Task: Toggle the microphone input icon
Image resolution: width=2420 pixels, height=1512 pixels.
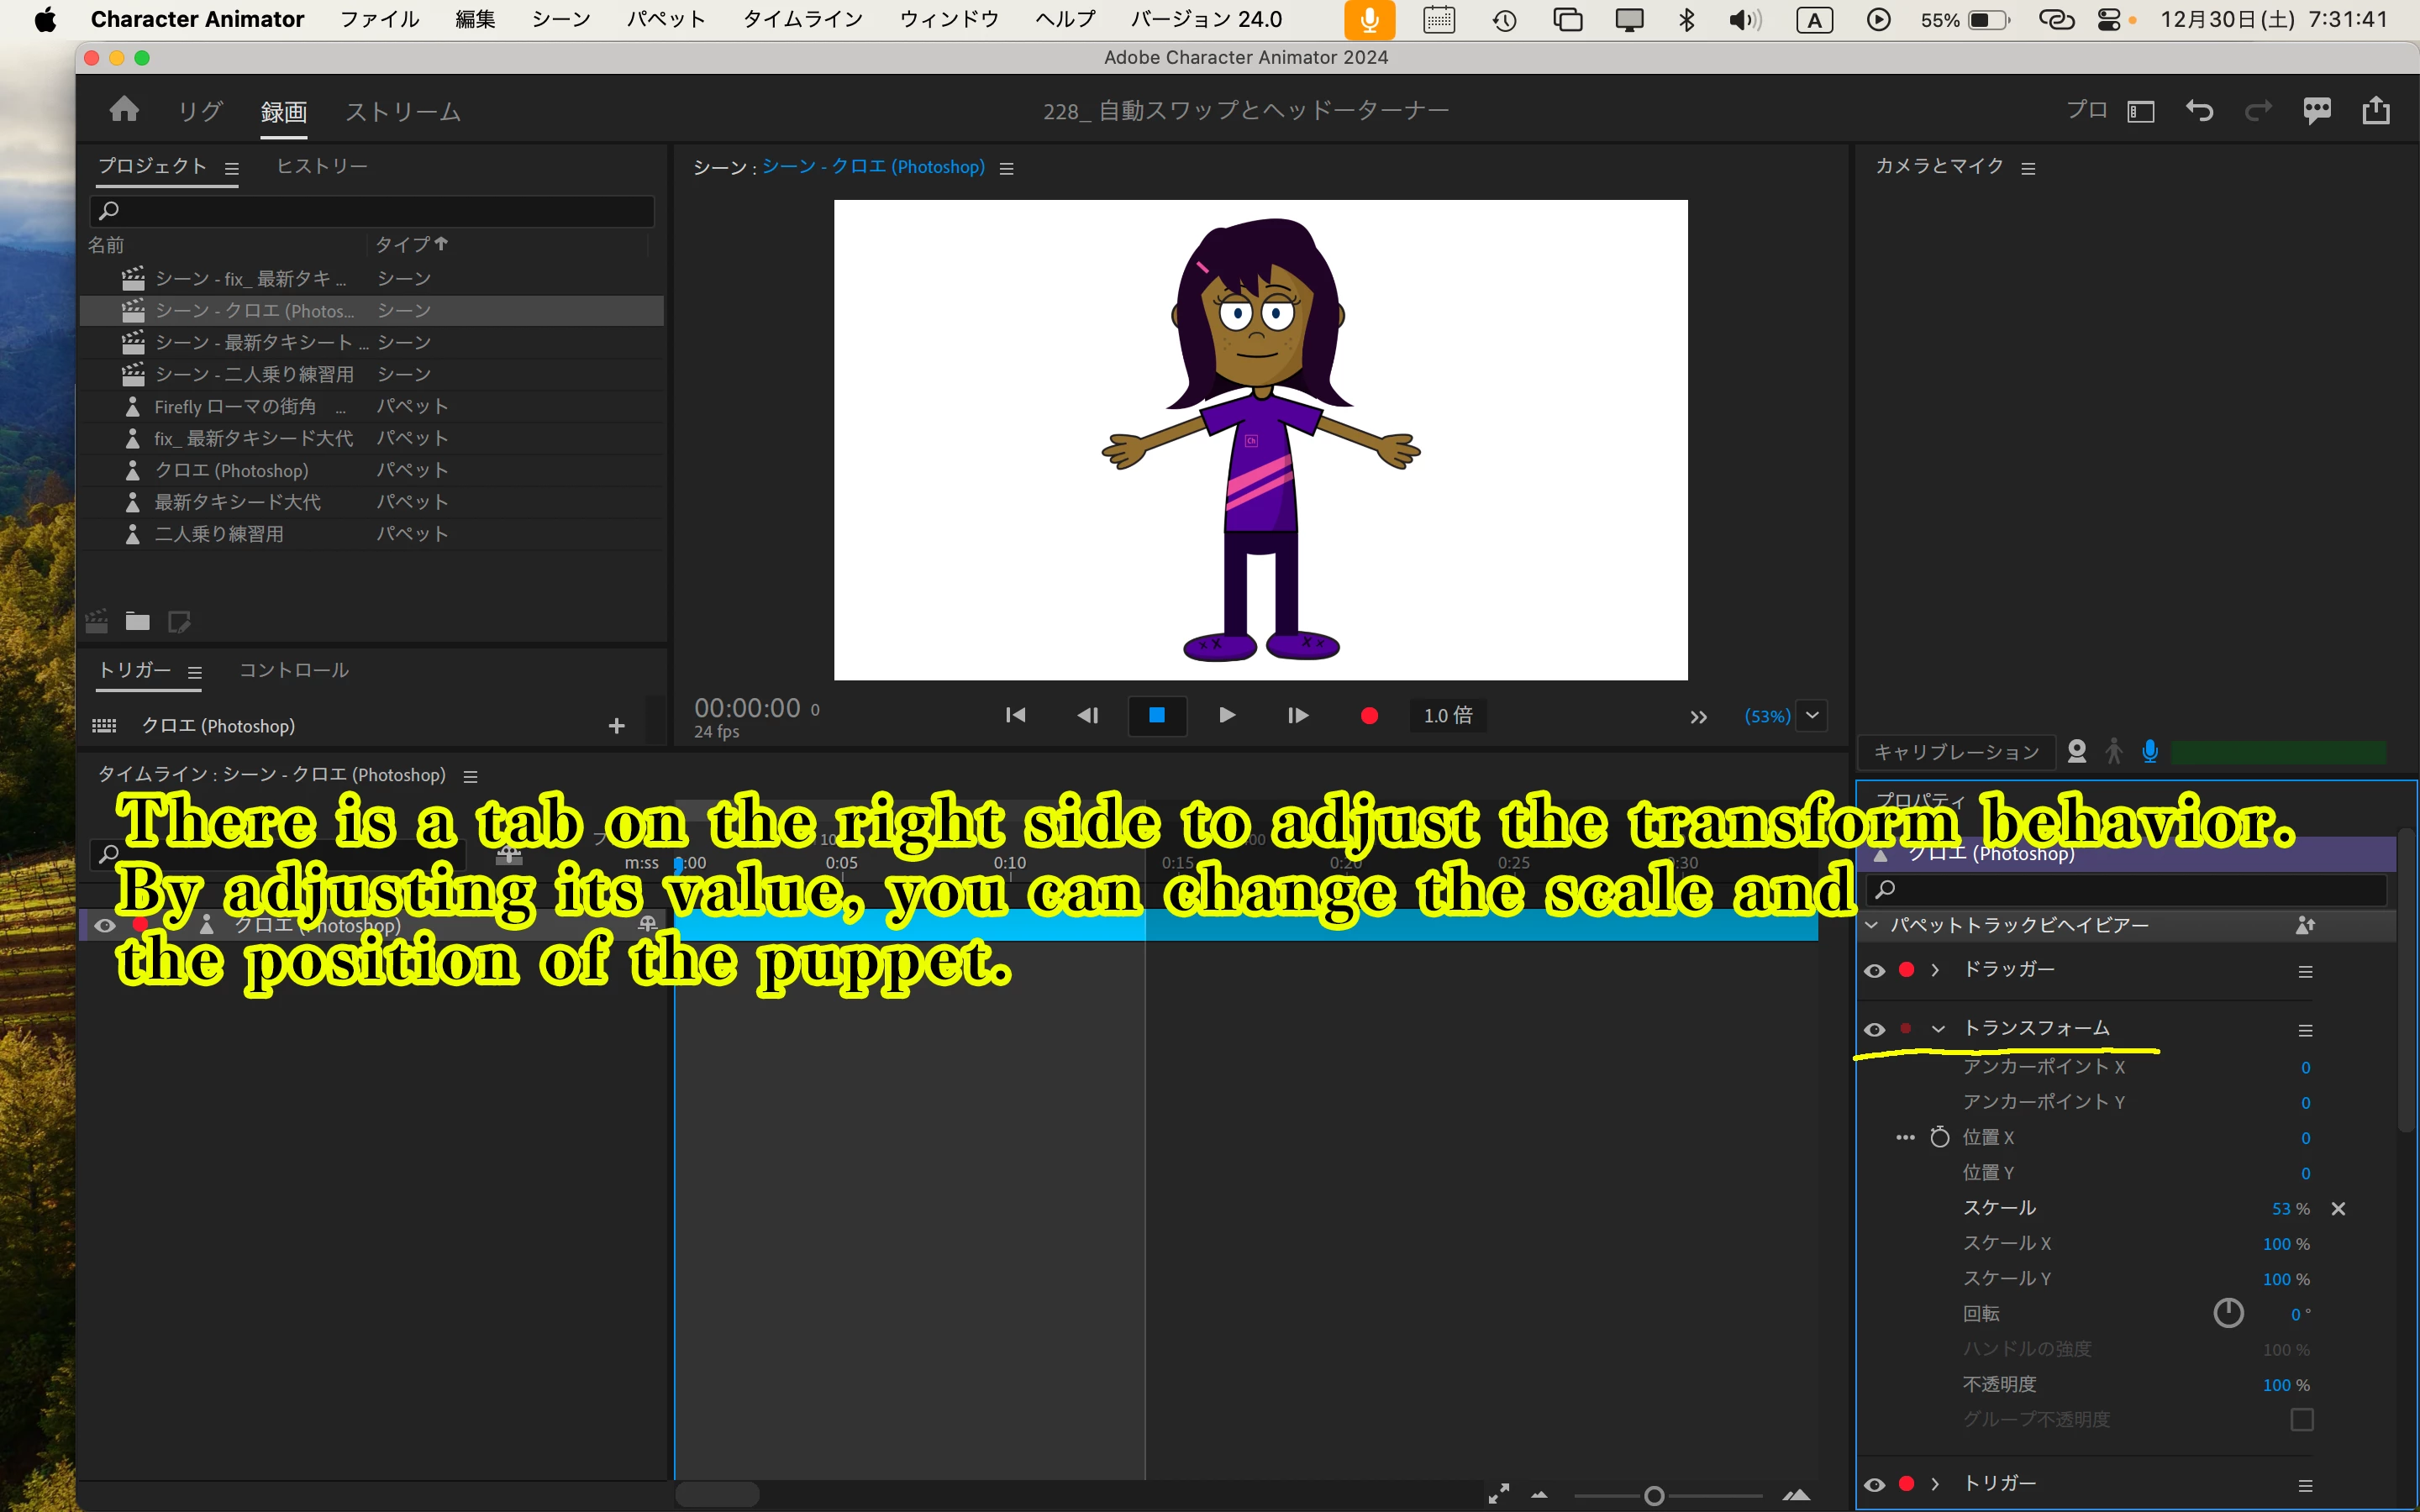Action: point(2150,752)
